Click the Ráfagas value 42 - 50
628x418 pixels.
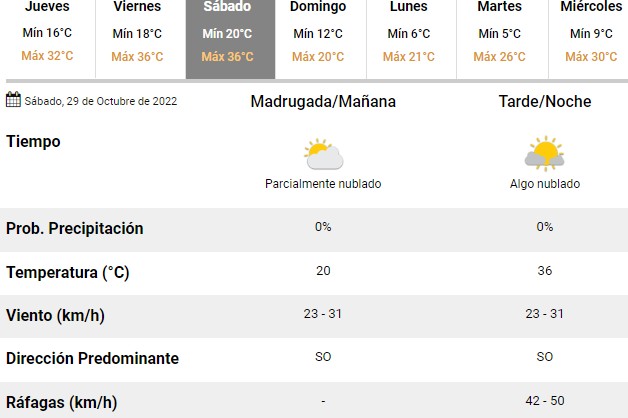(545, 401)
